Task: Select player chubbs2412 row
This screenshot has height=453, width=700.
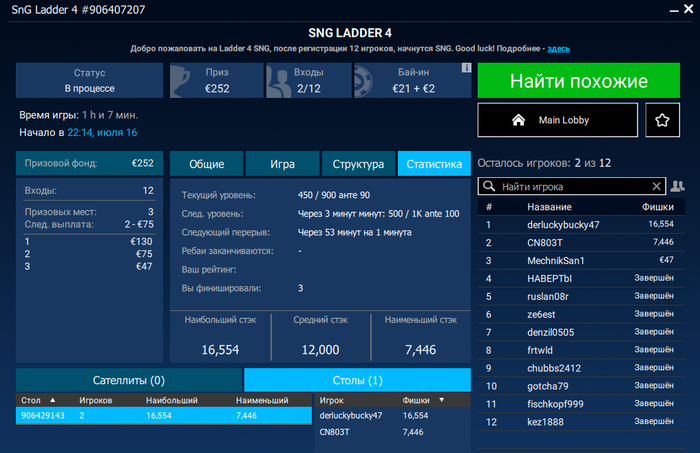Action: click(581, 368)
